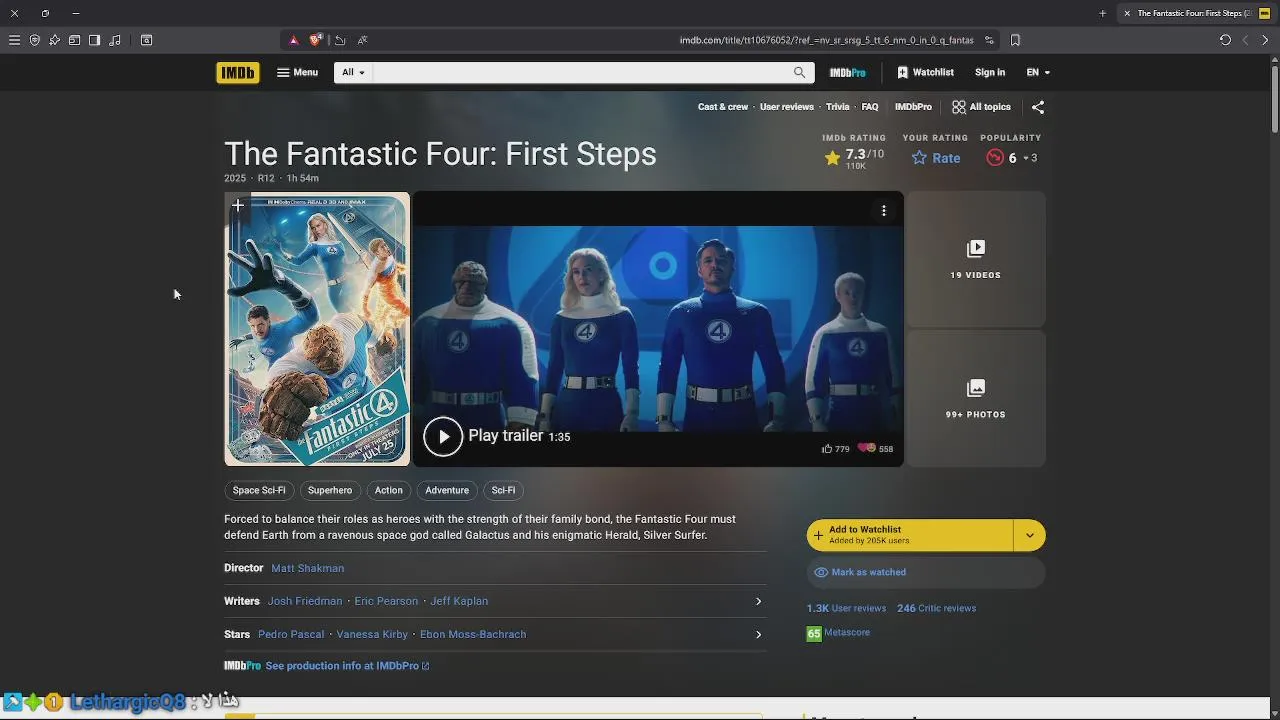Open the 99+ Photos tile
Viewport: 1280px width, 720px height.
point(975,398)
